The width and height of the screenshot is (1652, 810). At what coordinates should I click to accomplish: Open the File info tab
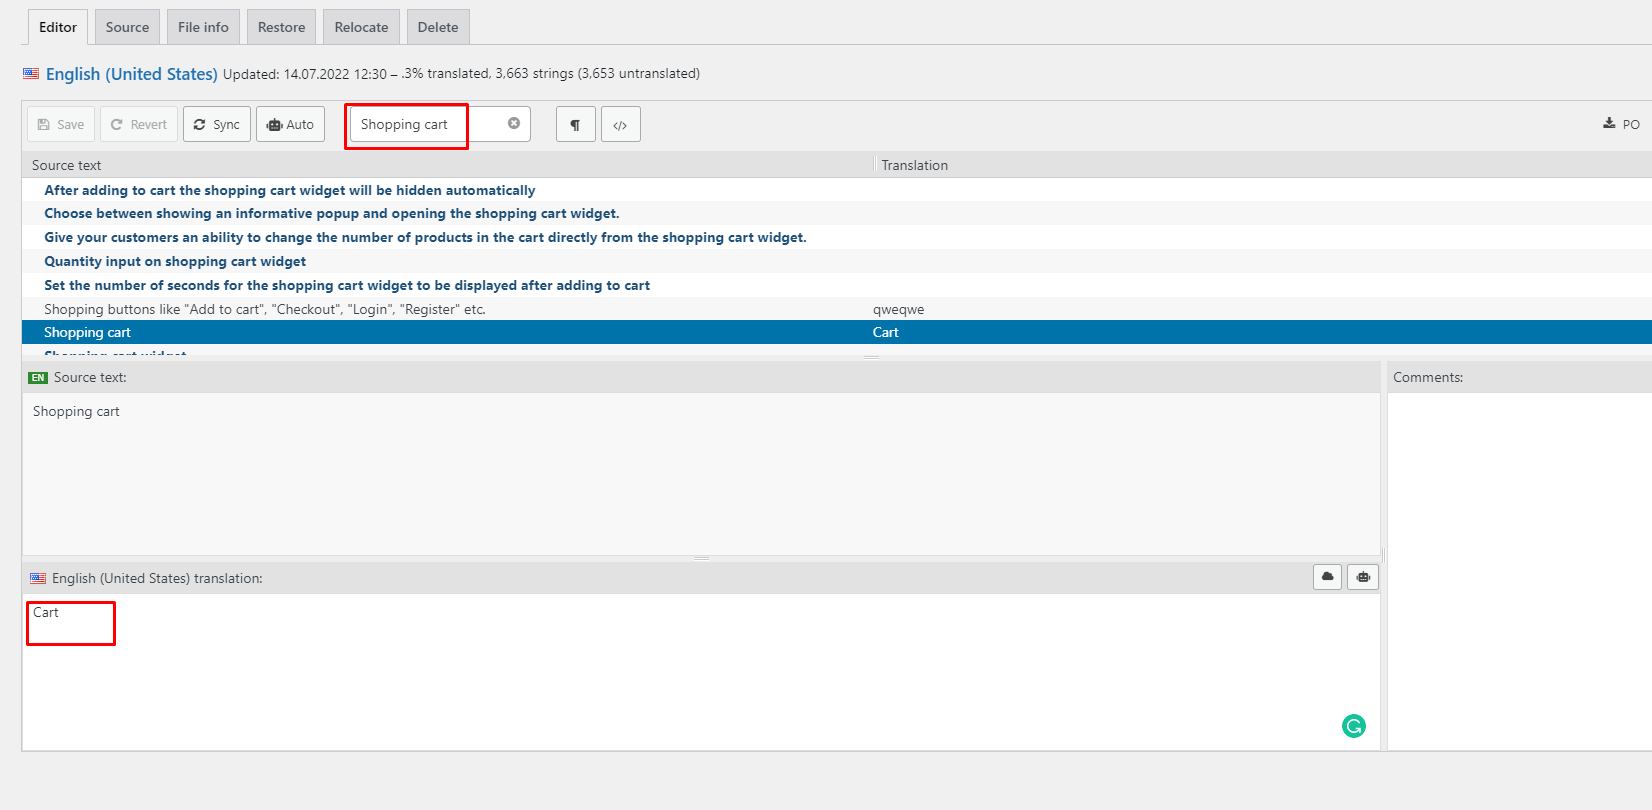(x=203, y=27)
